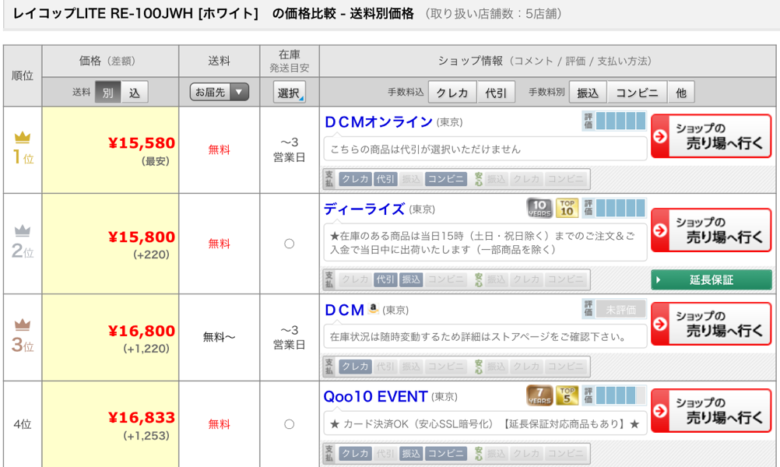
Task: Click the ¥15,800 price
Action: coord(142,237)
